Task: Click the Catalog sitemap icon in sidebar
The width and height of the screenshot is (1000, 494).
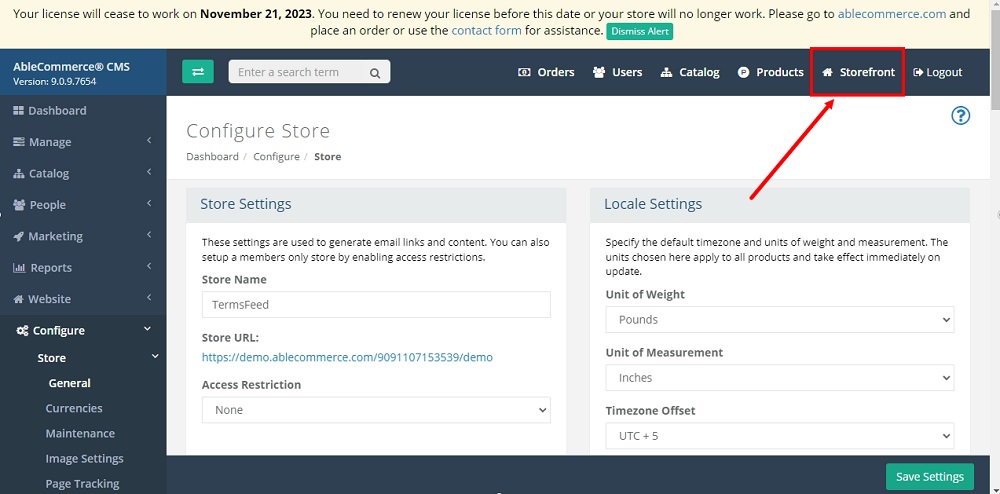Action: click(x=19, y=173)
